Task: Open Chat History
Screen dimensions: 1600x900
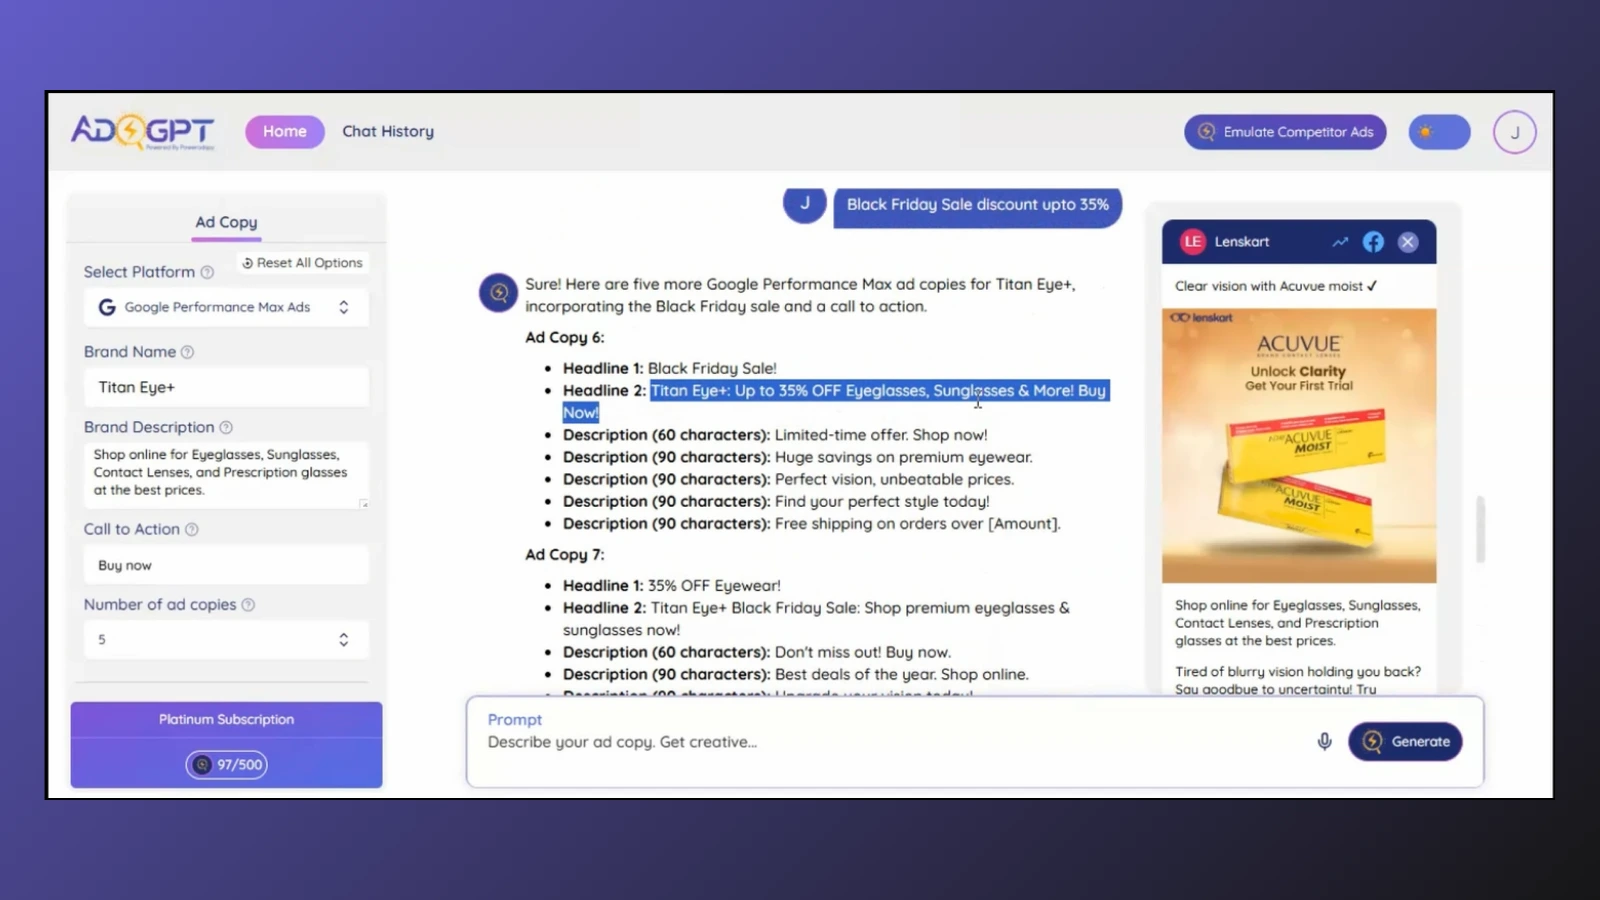Action: [388, 131]
